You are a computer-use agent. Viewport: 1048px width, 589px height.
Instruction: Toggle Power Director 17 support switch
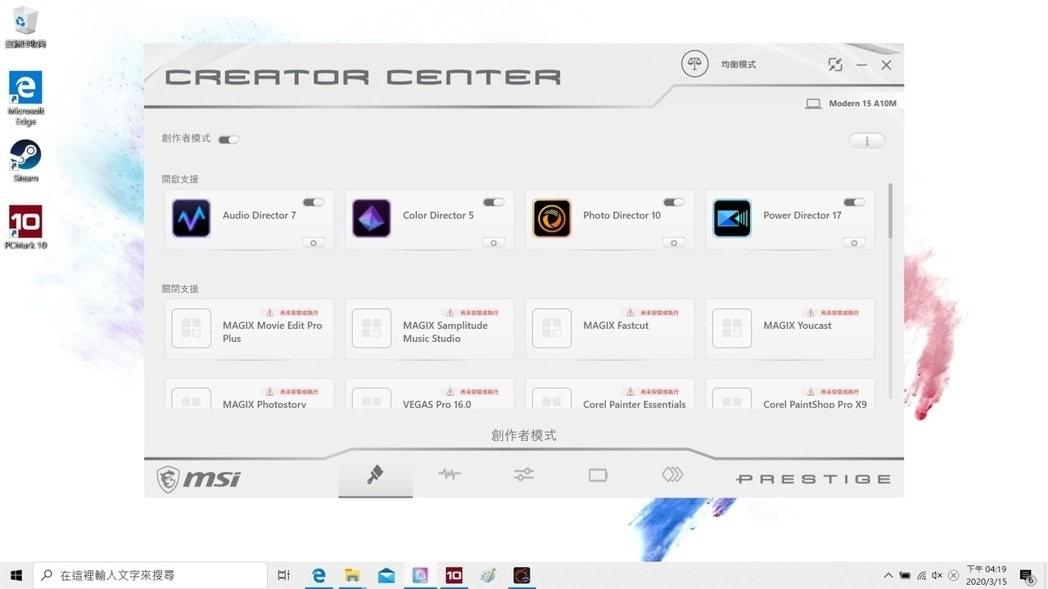(854, 202)
